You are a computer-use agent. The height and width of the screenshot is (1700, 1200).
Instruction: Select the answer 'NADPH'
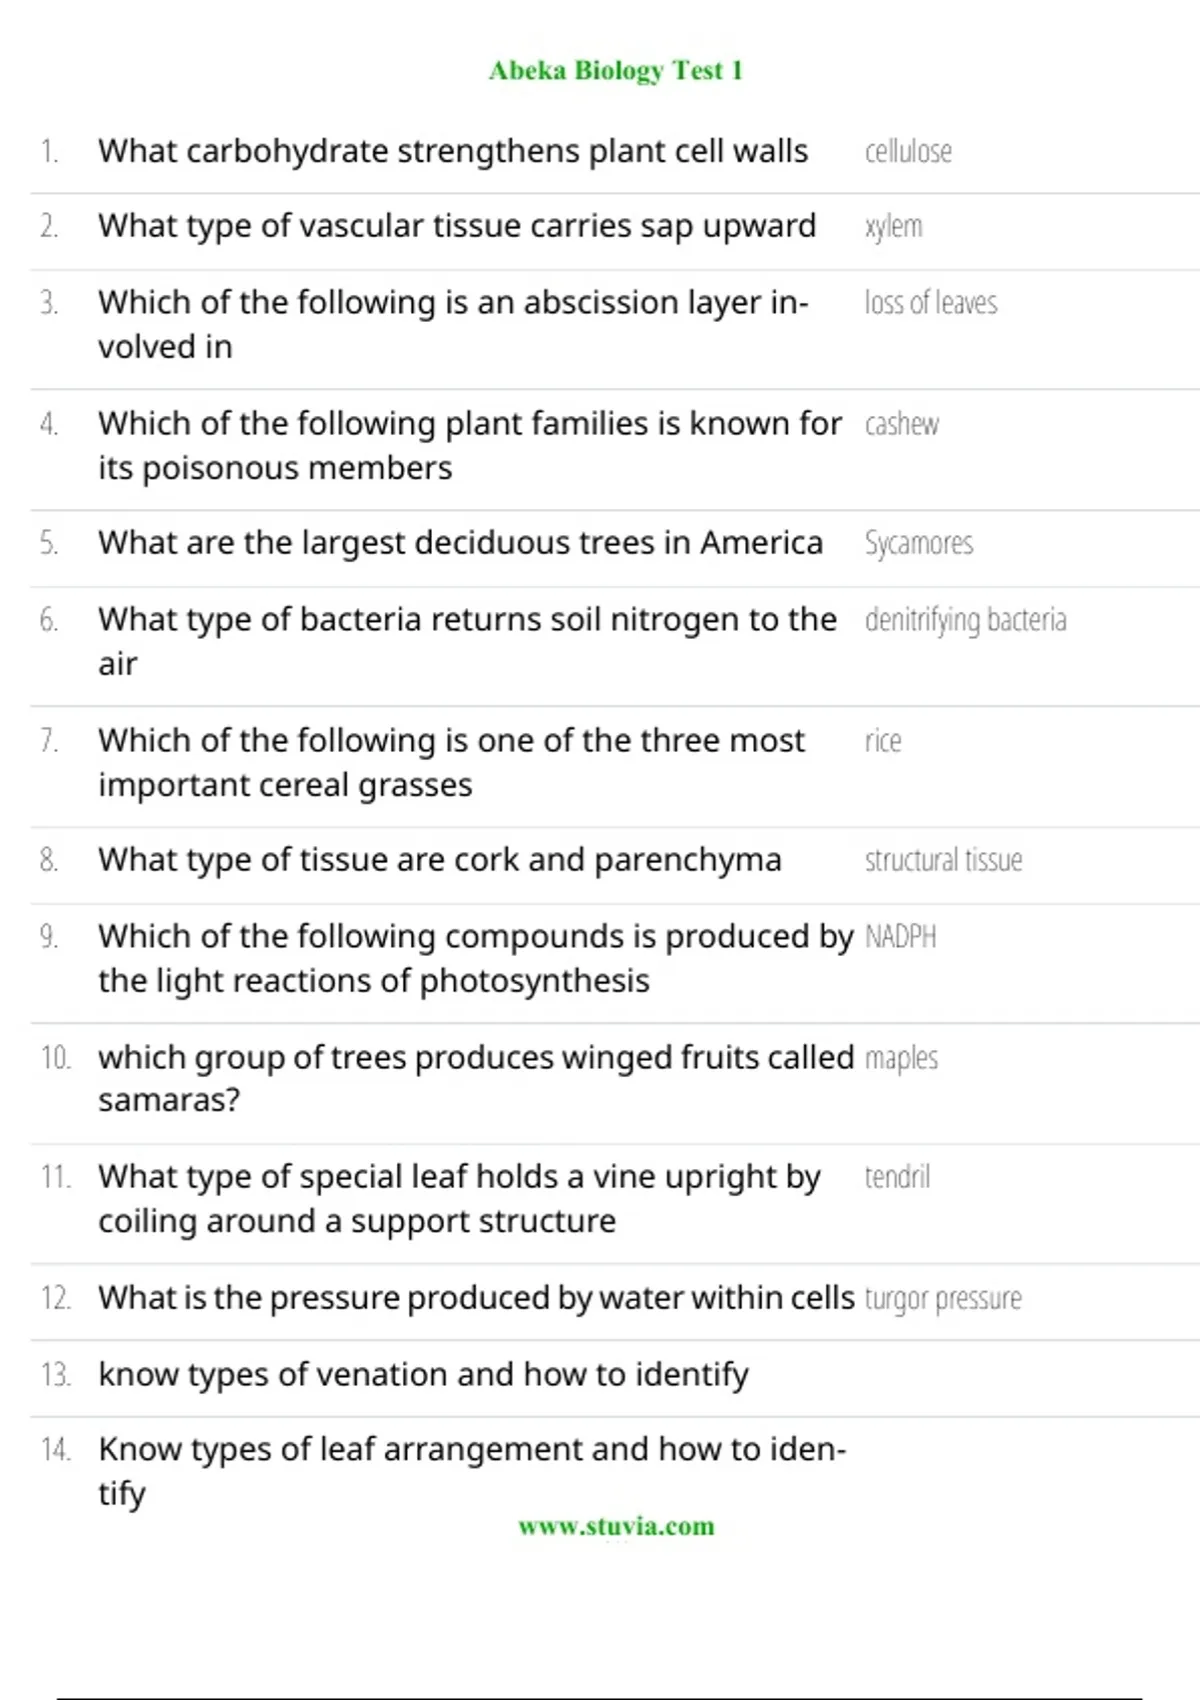tap(900, 937)
